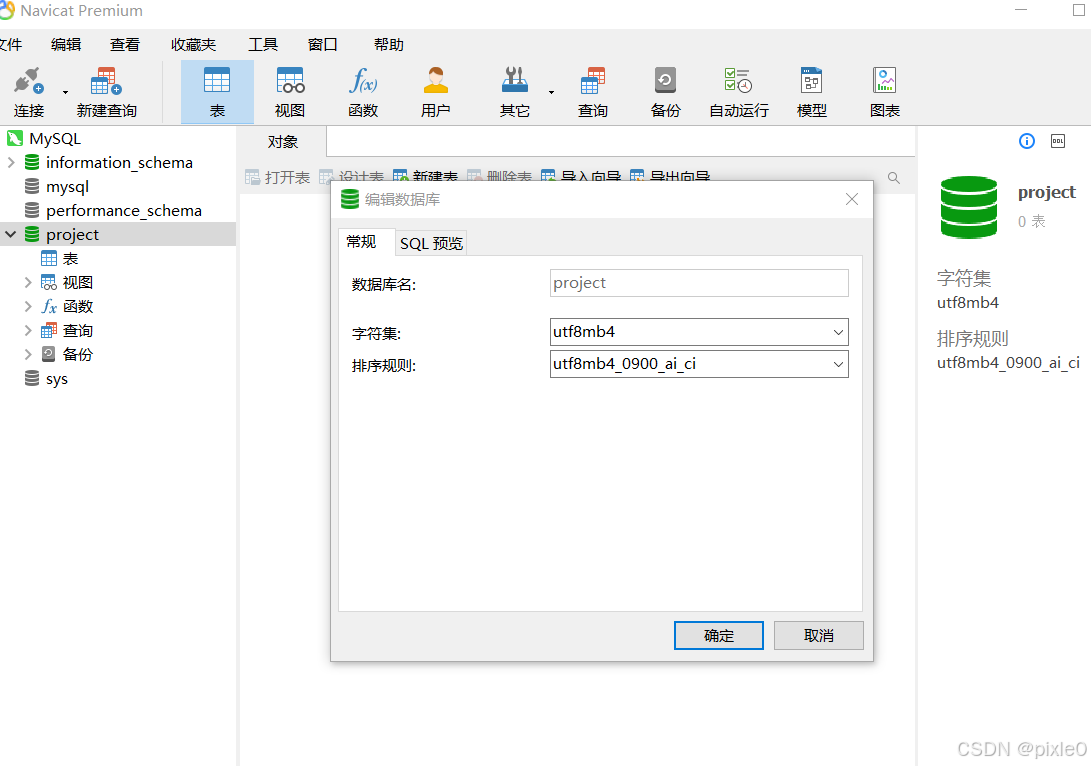The height and width of the screenshot is (766, 1091).
Task: Select the Function (函数) toolbar icon
Action: tap(363, 92)
